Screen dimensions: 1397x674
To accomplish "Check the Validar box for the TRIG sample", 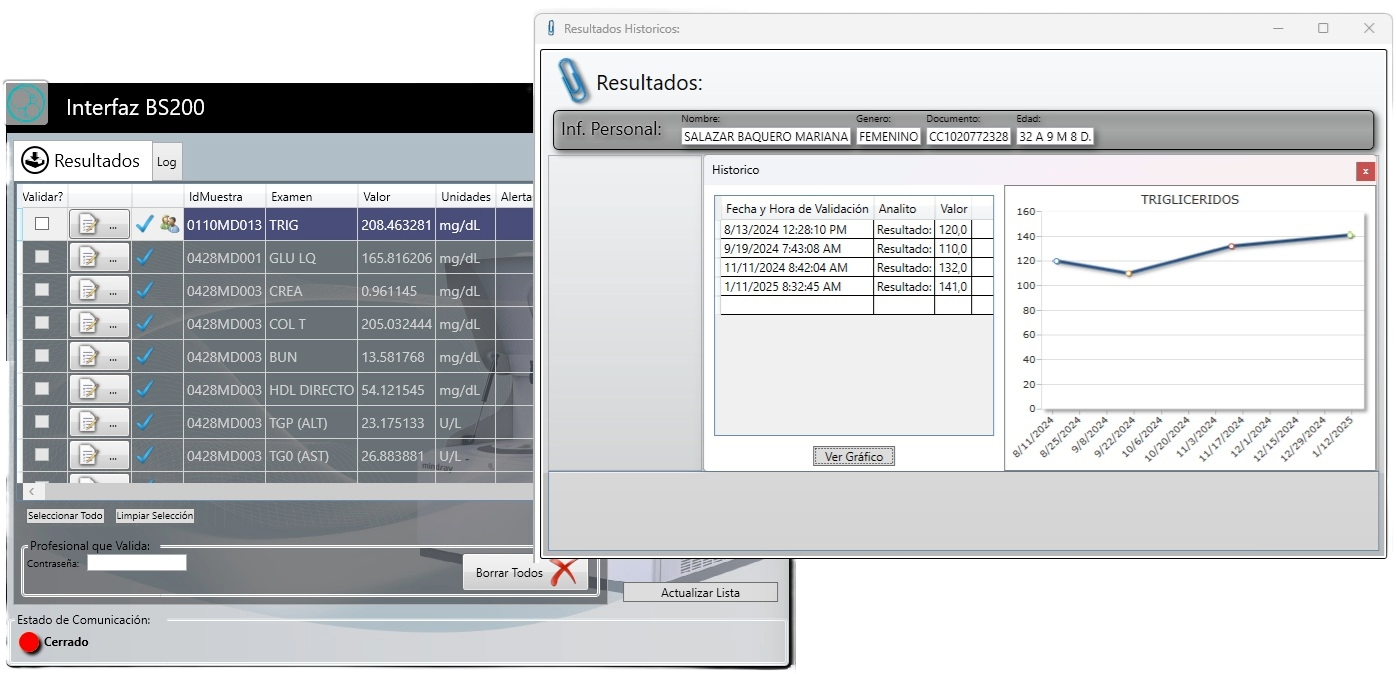I will [x=42, y=224].
